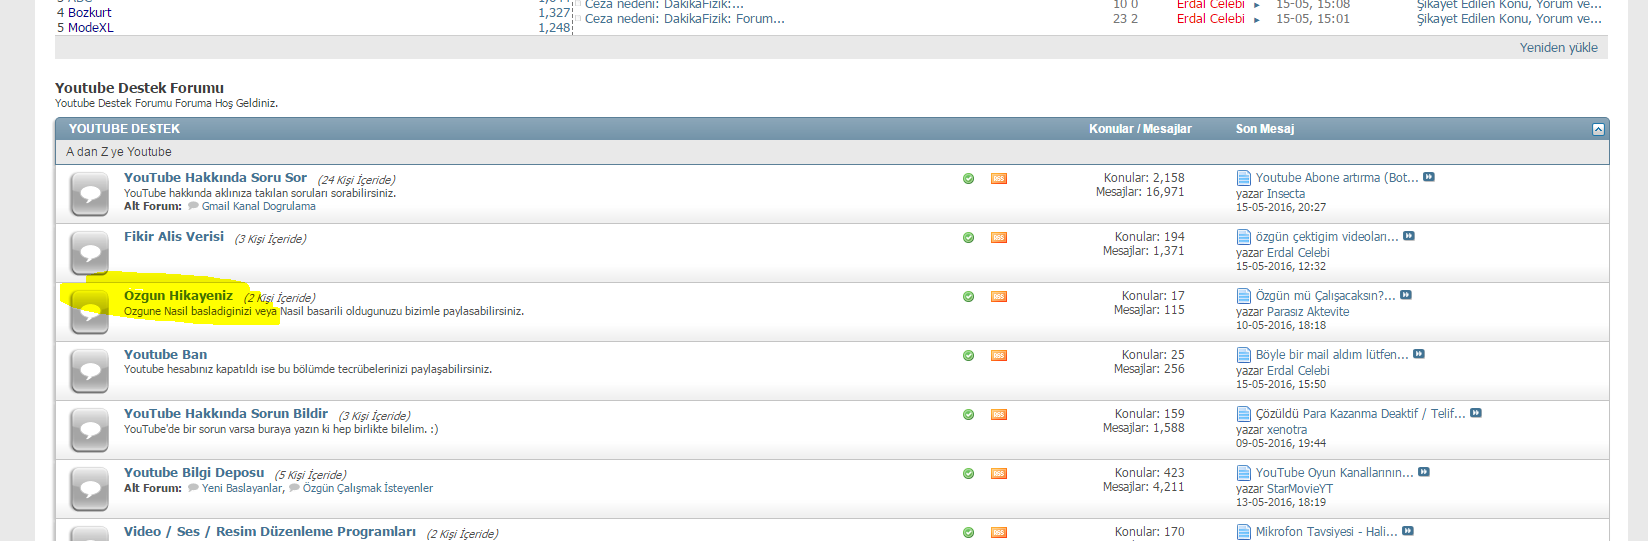This screenshot has width=1648, height=541.
Task: Open the Gmail Kanal Dogrulama subforum
Action: click(259, 206)
